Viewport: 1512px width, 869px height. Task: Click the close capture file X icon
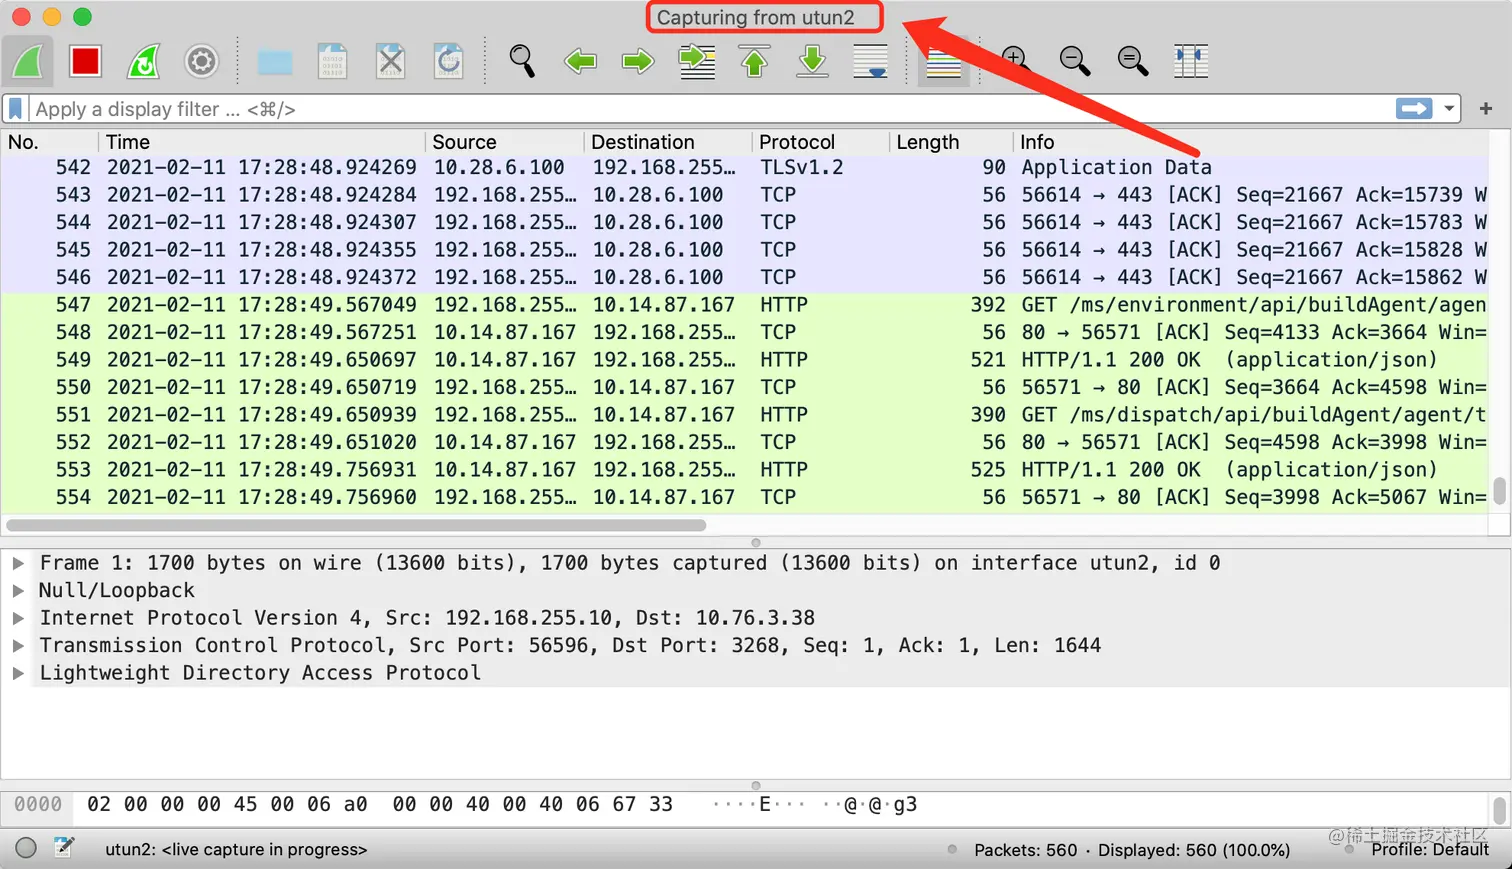(390, 61)
